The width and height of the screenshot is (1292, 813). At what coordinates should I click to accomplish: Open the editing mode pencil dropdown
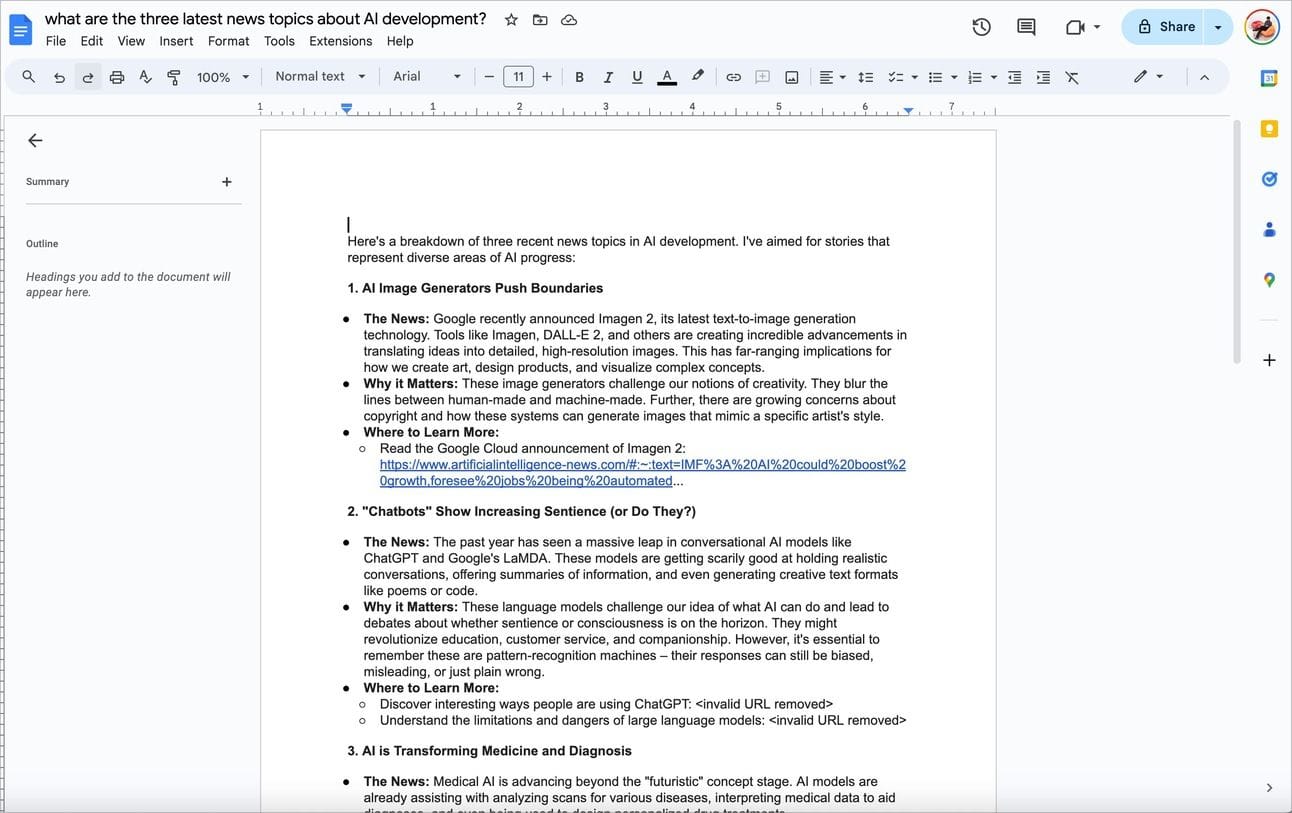(x=1148, y=77)
